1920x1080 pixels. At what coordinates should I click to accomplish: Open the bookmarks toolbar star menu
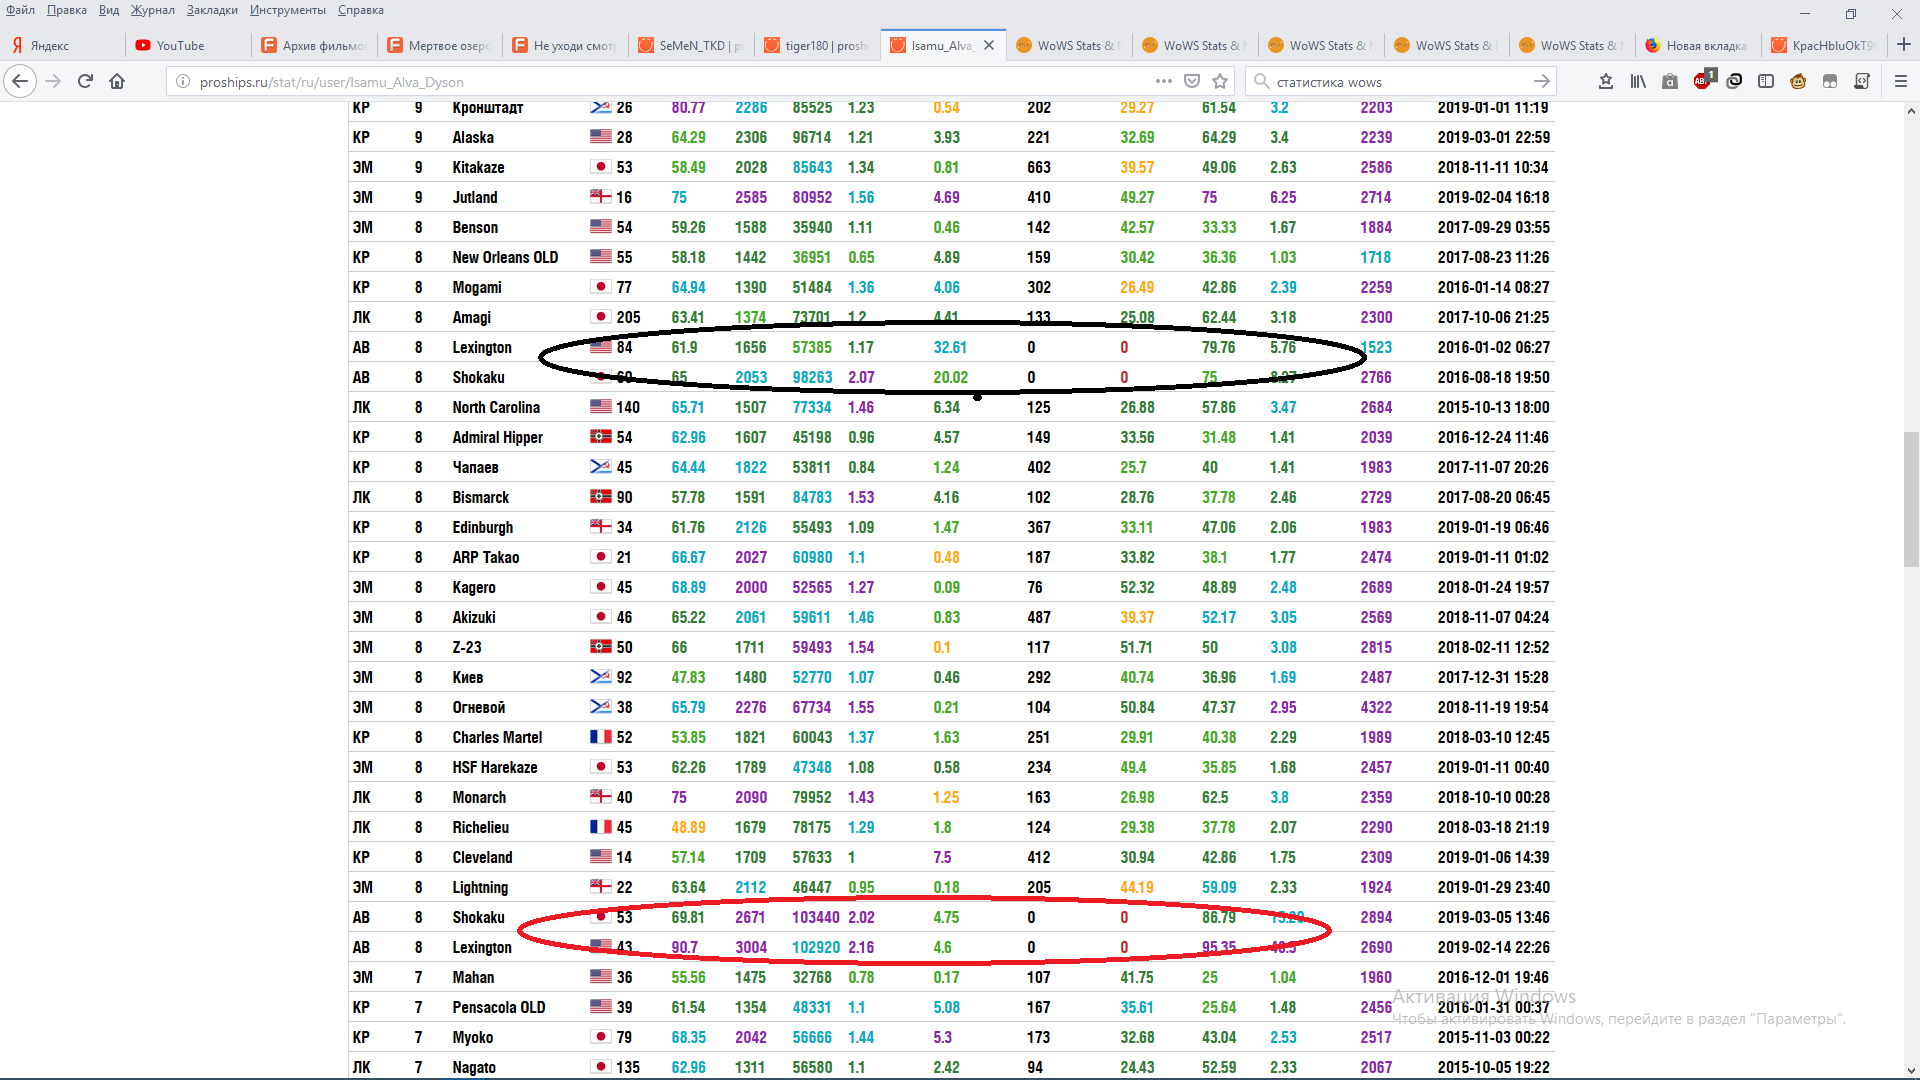pos(1606,81)
